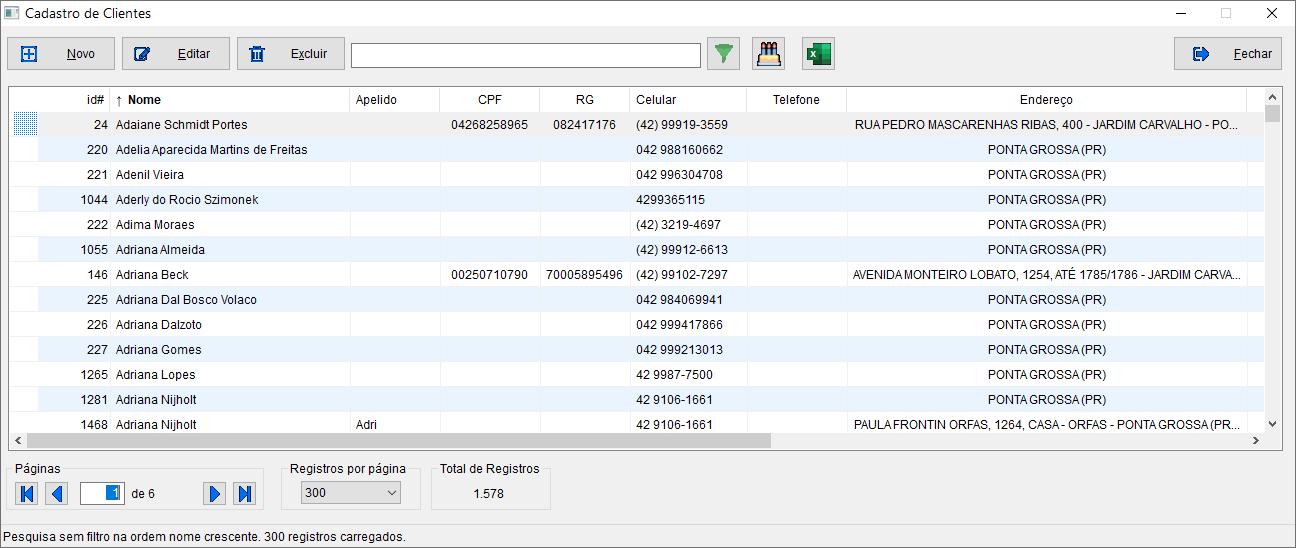Select the Adenil Vieira record
Screen dimensions: 1296x548
point(152,175)
